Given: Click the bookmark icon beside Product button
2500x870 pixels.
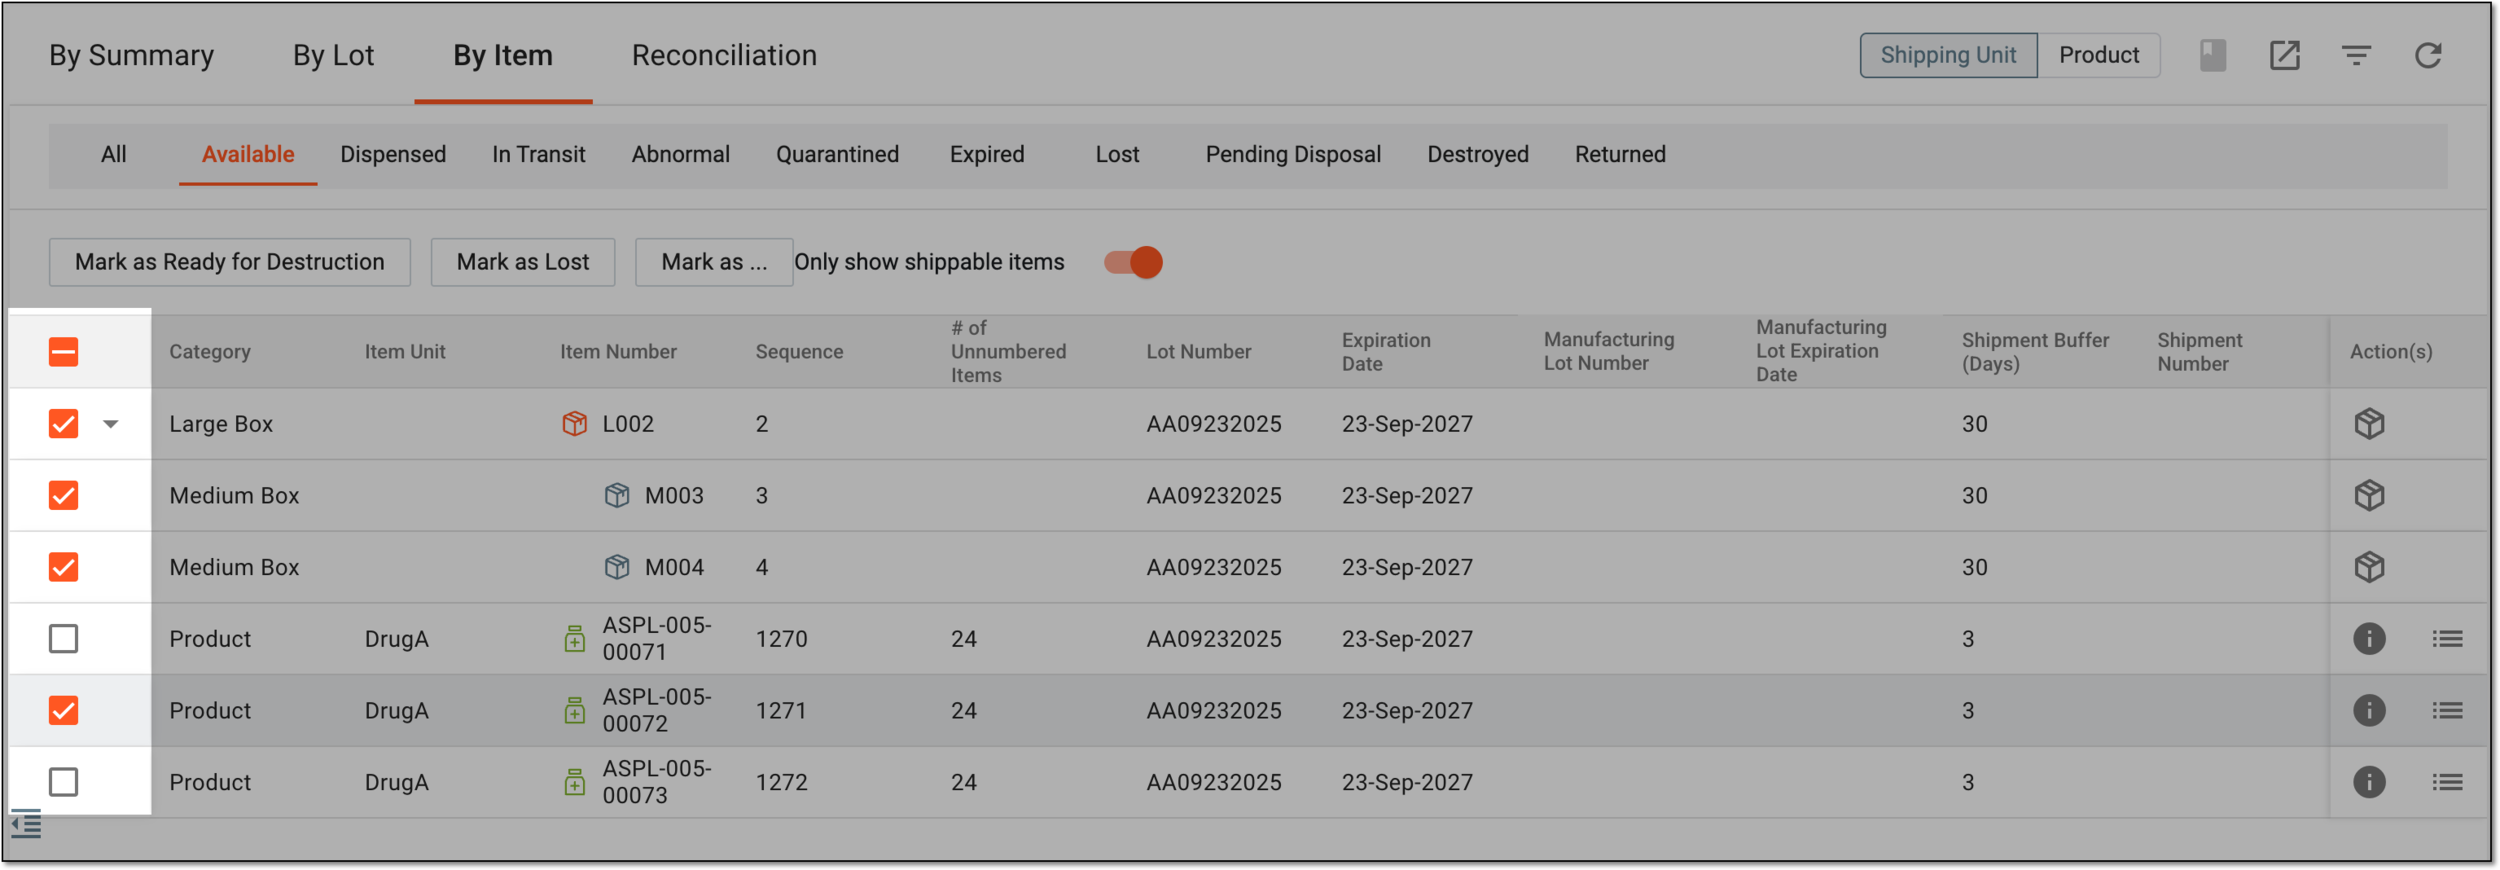Looking at the screenshot, I should click(x=2213, y=55).
